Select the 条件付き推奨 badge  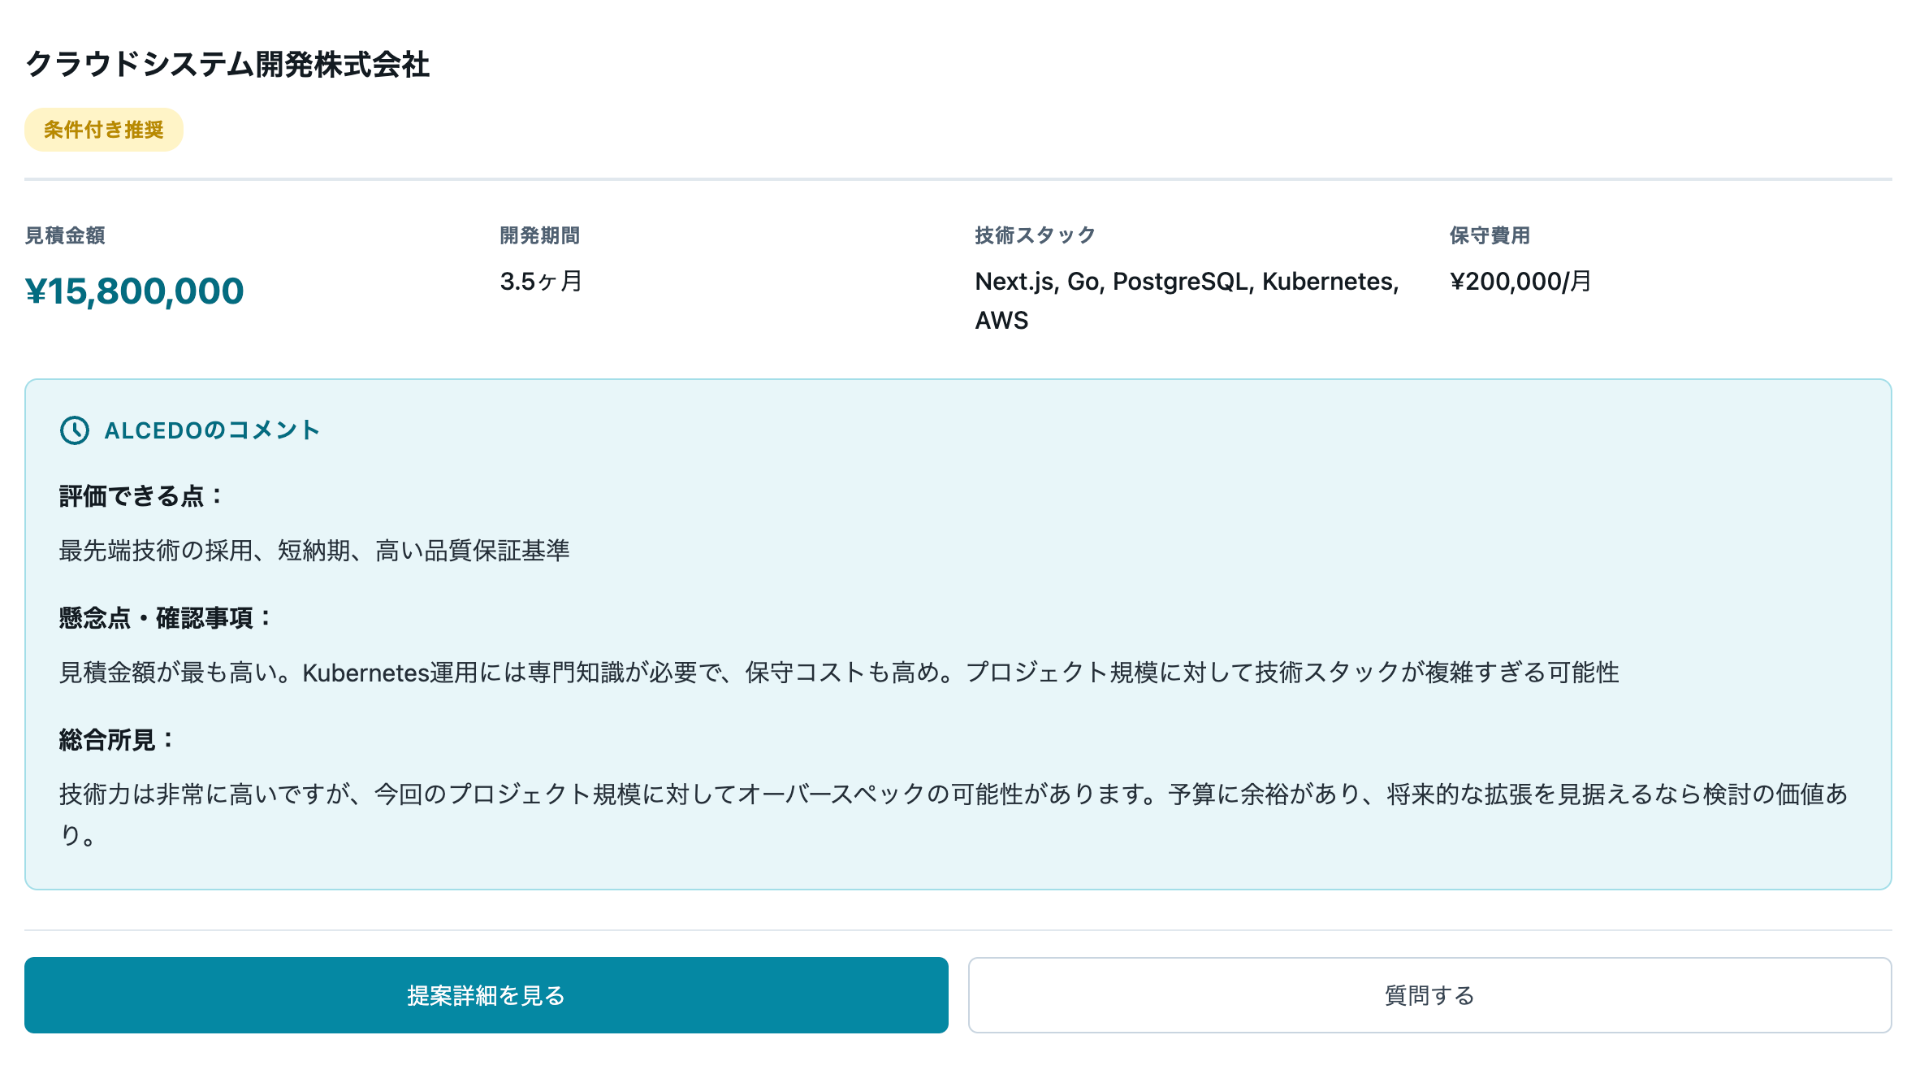(103, 129)
